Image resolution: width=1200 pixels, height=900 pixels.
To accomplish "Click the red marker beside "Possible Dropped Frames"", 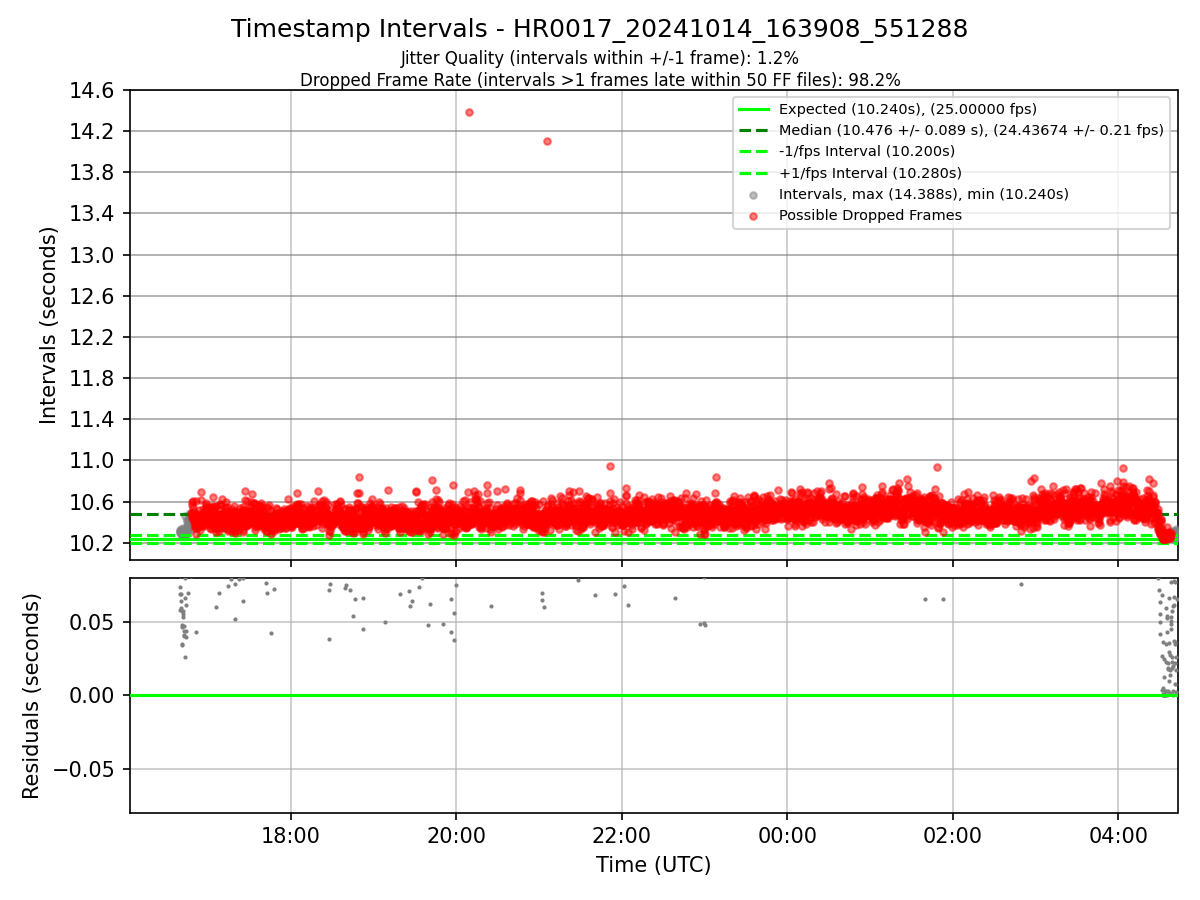I will pos(753,215).
